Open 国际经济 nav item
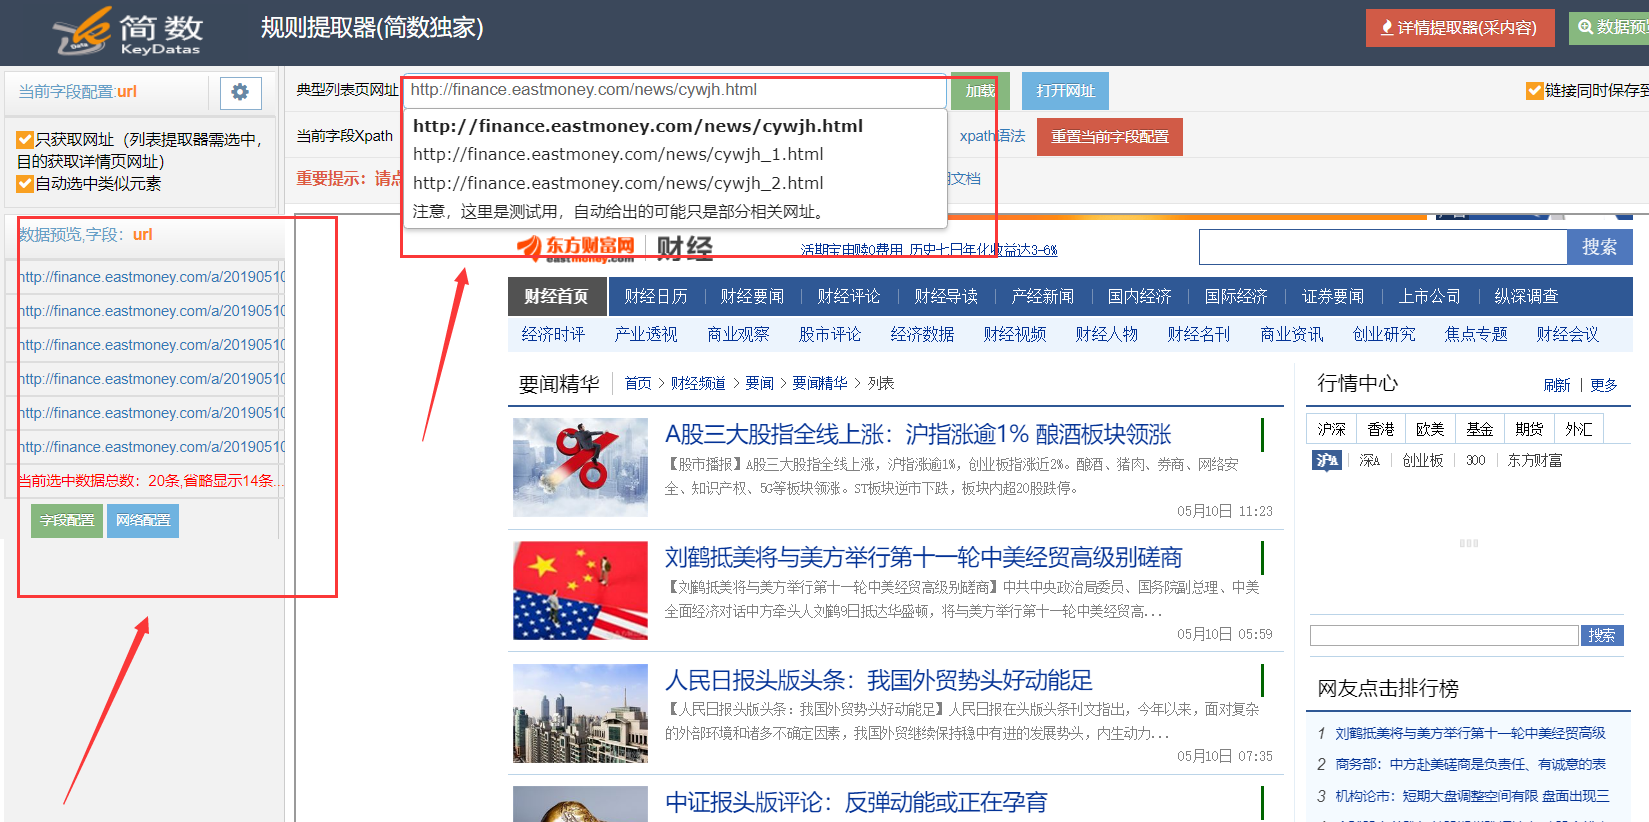 click(1236, 297)
